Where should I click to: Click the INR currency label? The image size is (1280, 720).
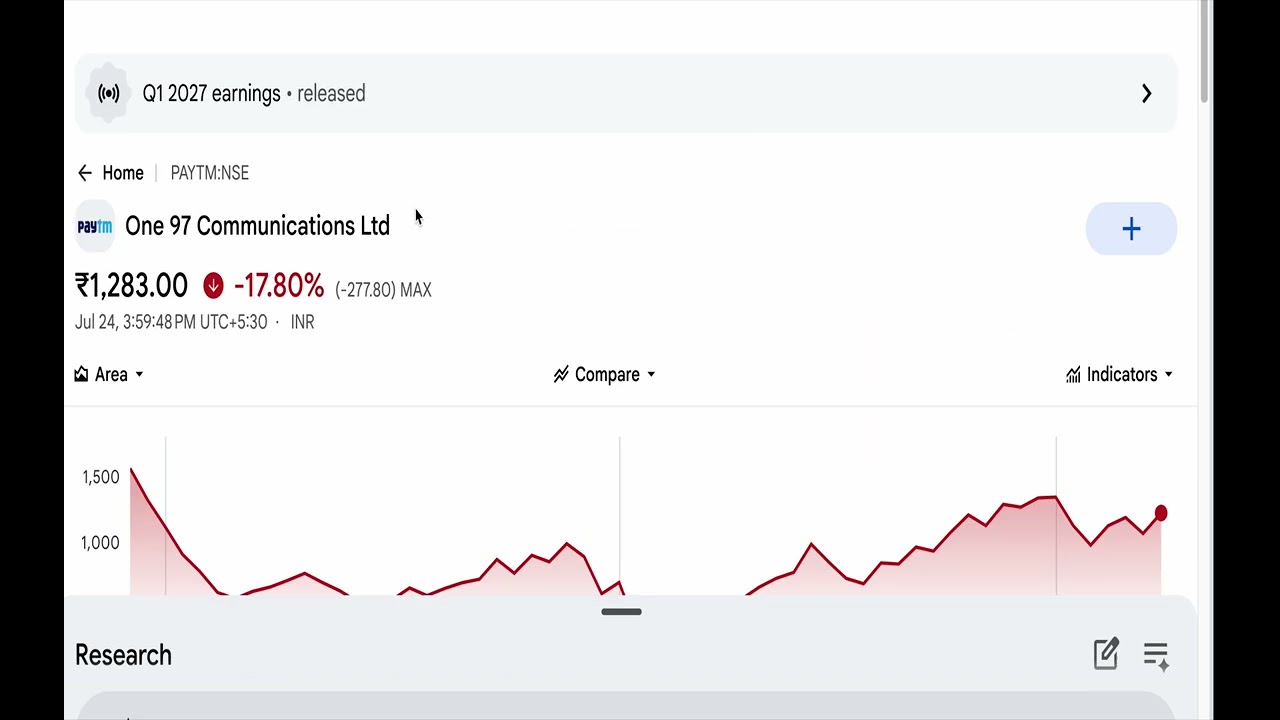pos(302,322)
